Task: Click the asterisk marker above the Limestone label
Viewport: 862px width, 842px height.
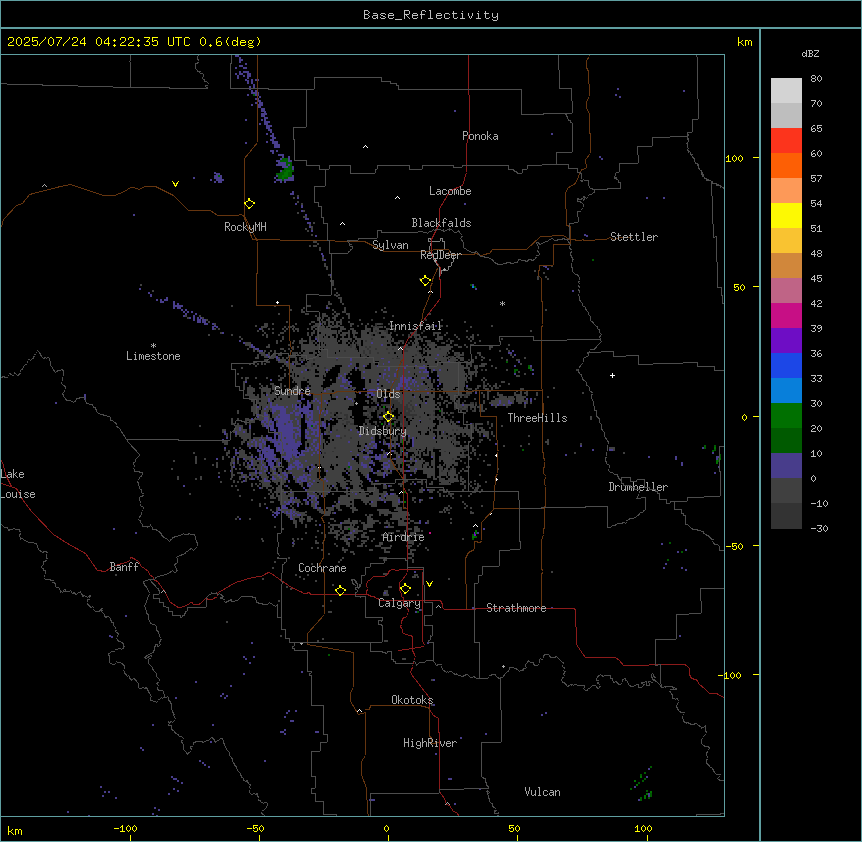Action: (x=153, y=345)
